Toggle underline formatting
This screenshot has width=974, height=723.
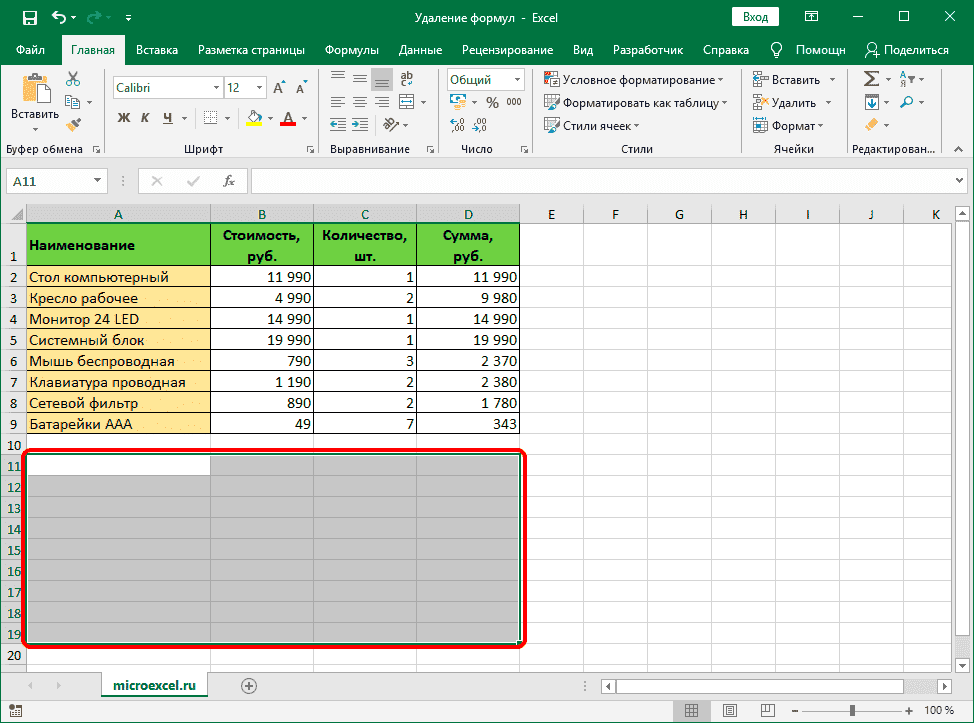tap(168, 117)
